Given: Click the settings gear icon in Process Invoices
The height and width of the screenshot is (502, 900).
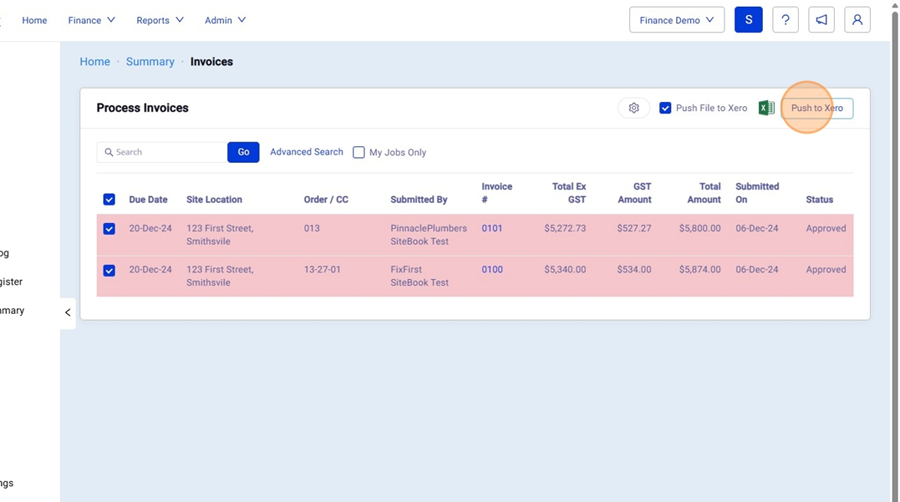Looking at the screenshot, I should point(633,108).
